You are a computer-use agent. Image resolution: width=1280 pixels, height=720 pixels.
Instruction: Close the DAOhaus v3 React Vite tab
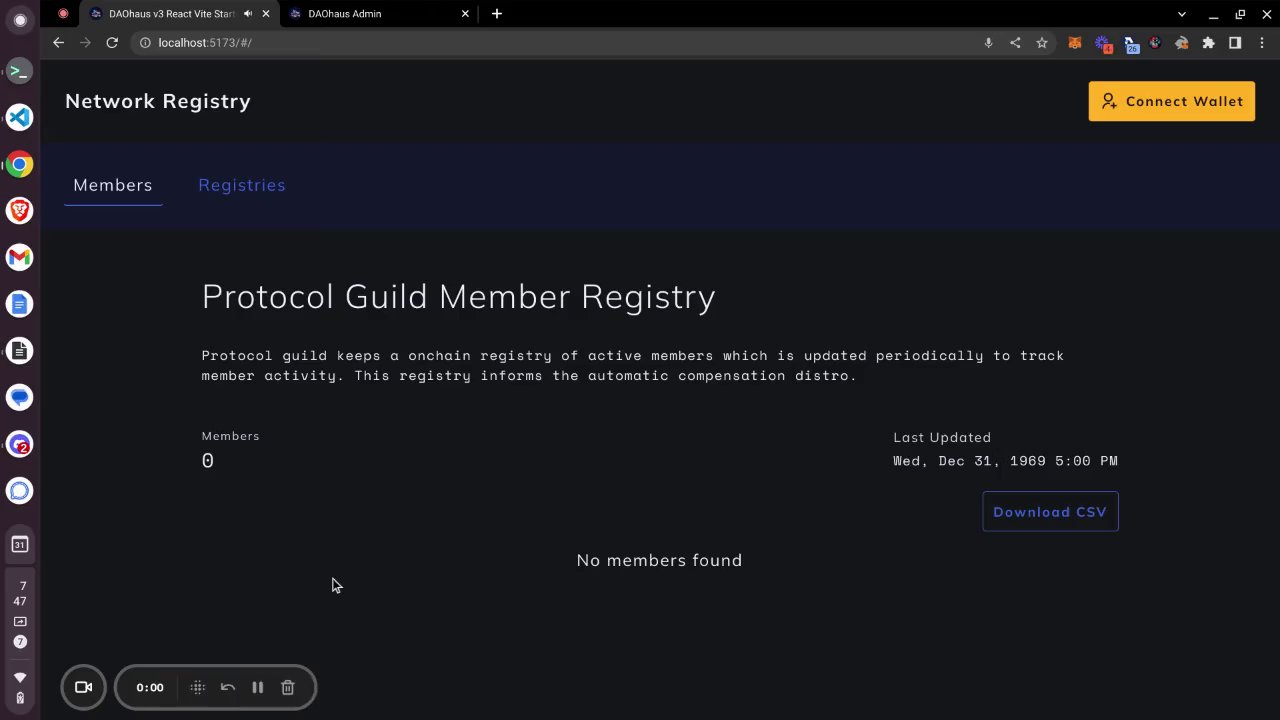(x=266, y=14)
